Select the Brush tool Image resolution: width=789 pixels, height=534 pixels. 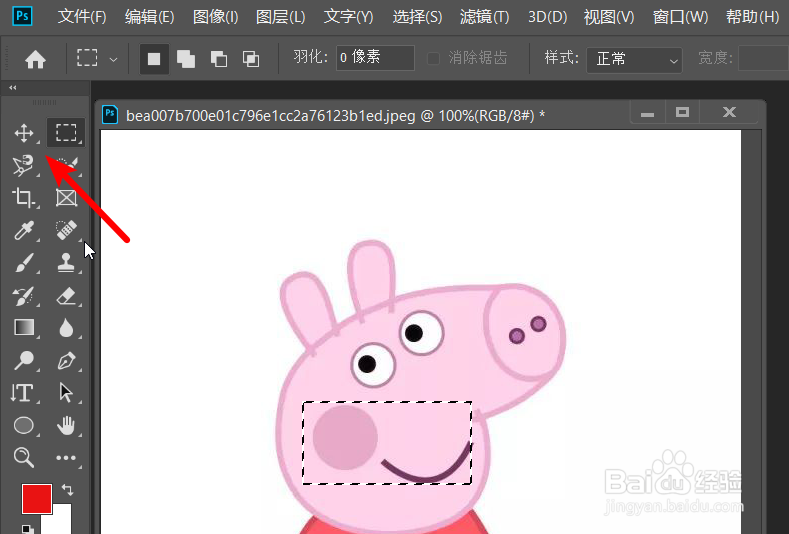click(x=24, y=263)
